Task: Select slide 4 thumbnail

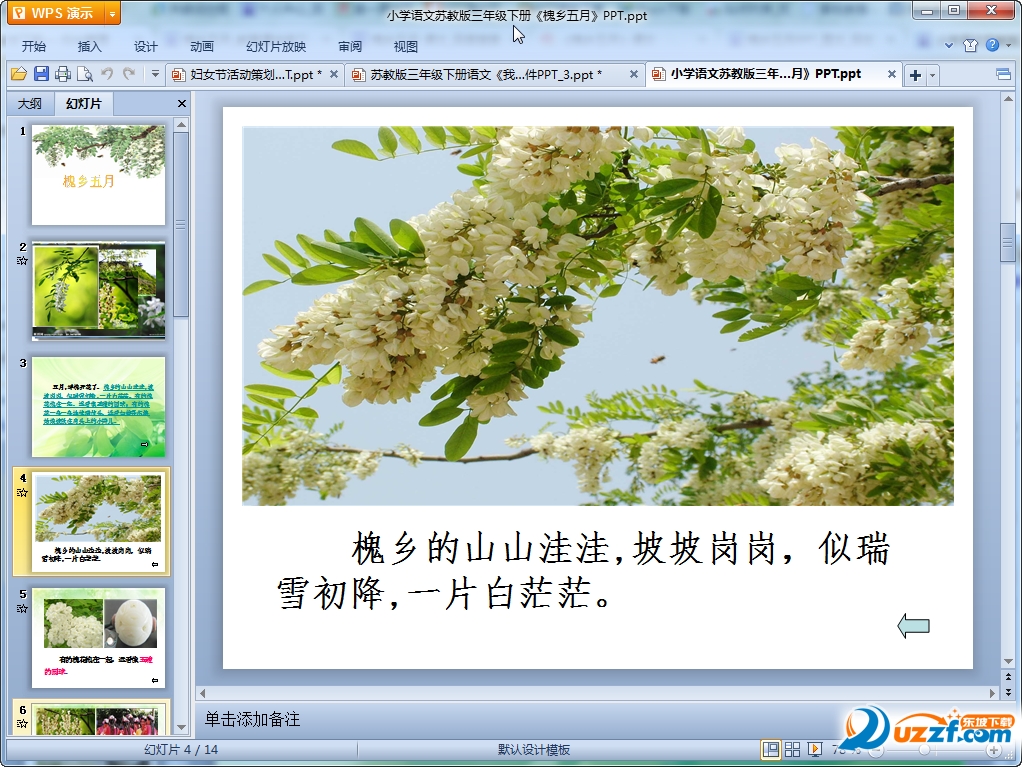Action: point(98,521)
